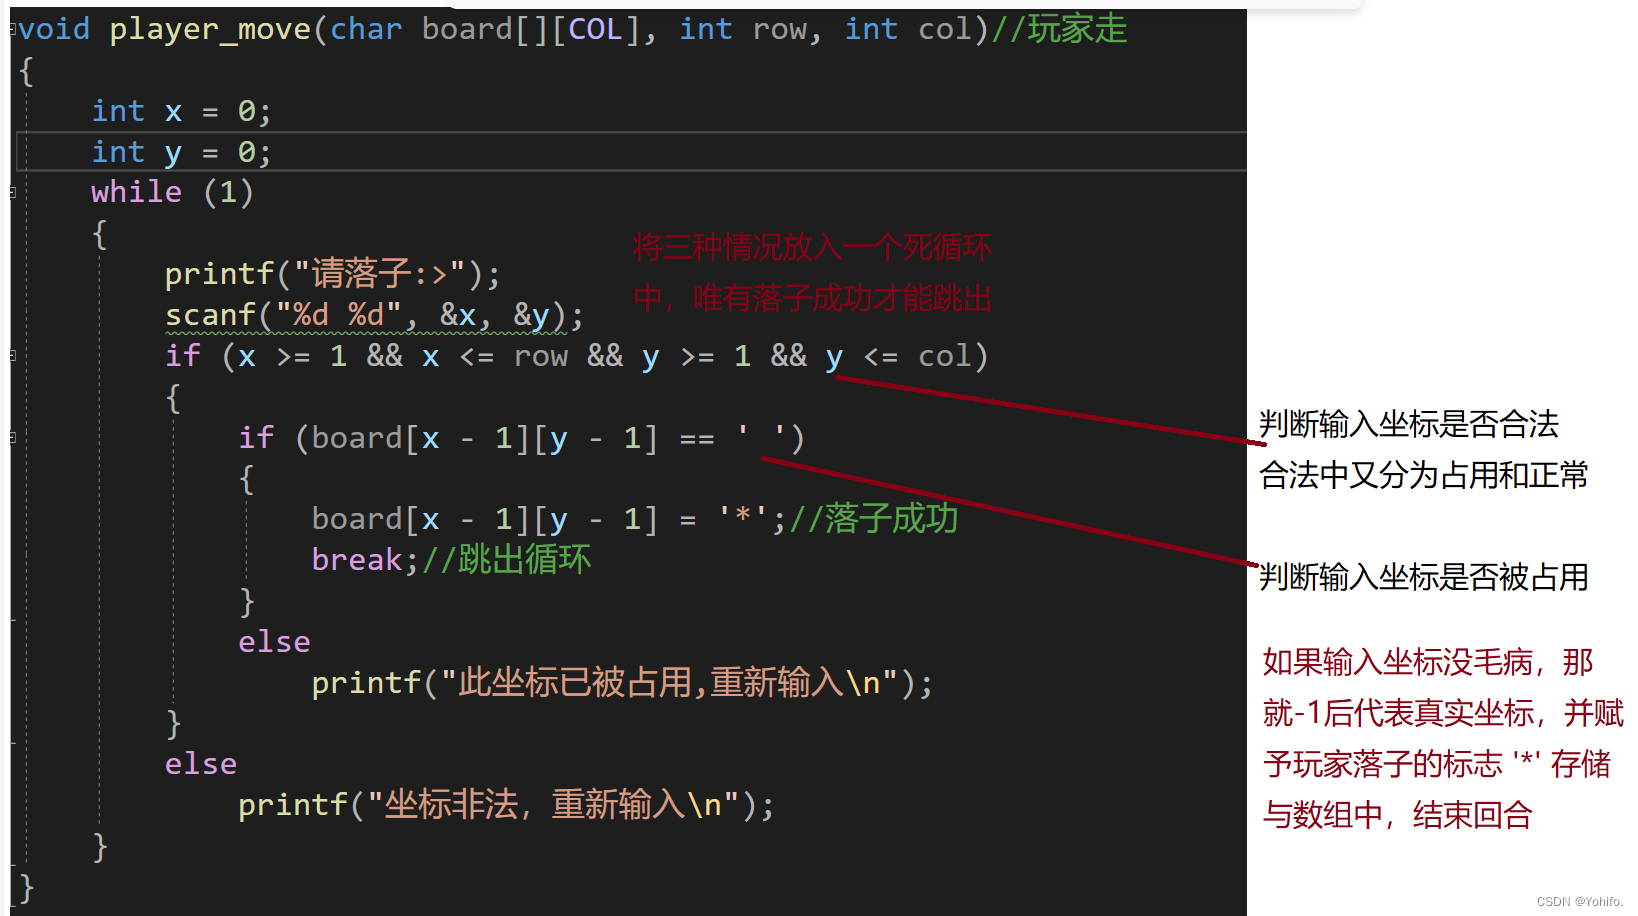Click the '判断输入坐标是否合法' note
Image resolution: width=1638 pixels, height=916 pixels.
[x=1409, y=424]
